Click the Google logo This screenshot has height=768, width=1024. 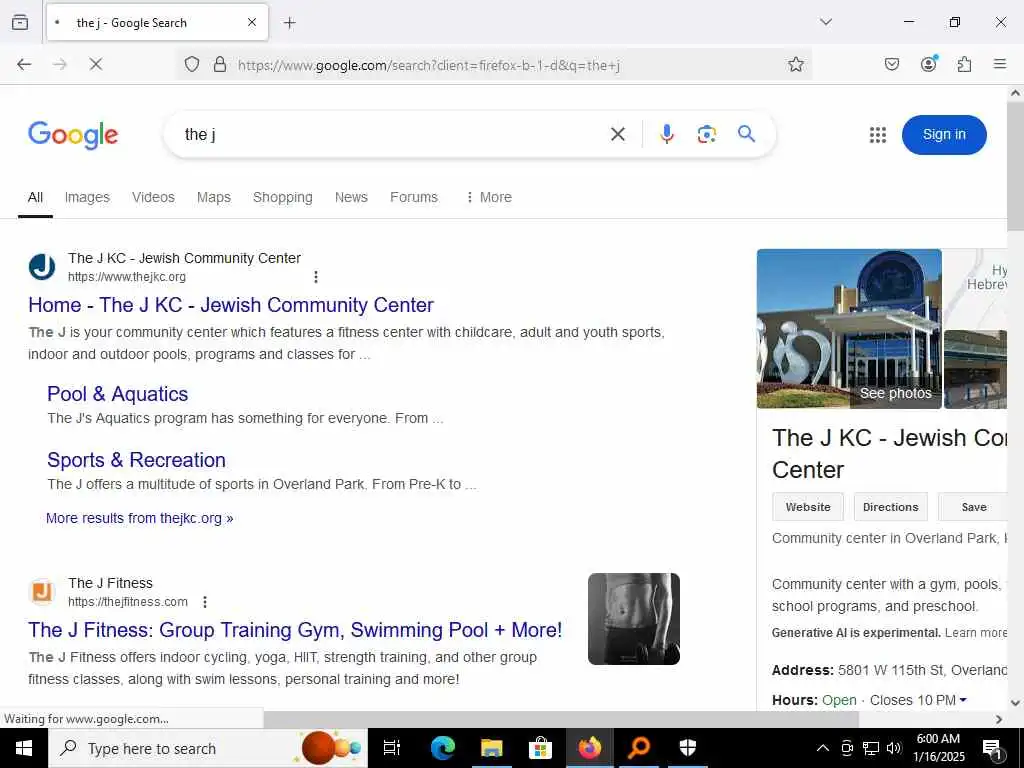pyautogui.click(x=73, y=135)
